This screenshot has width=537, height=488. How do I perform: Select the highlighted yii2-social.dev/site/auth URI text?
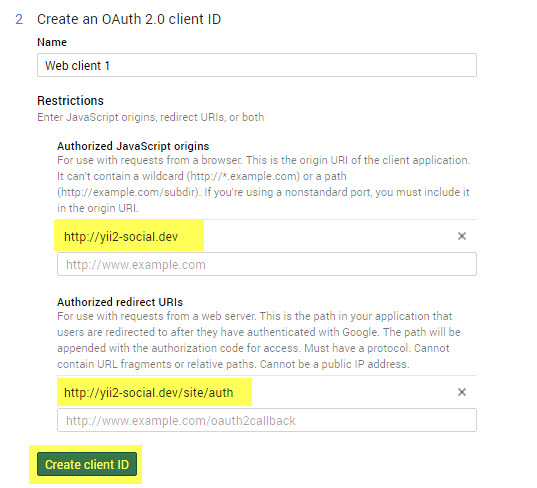point(149,392)
